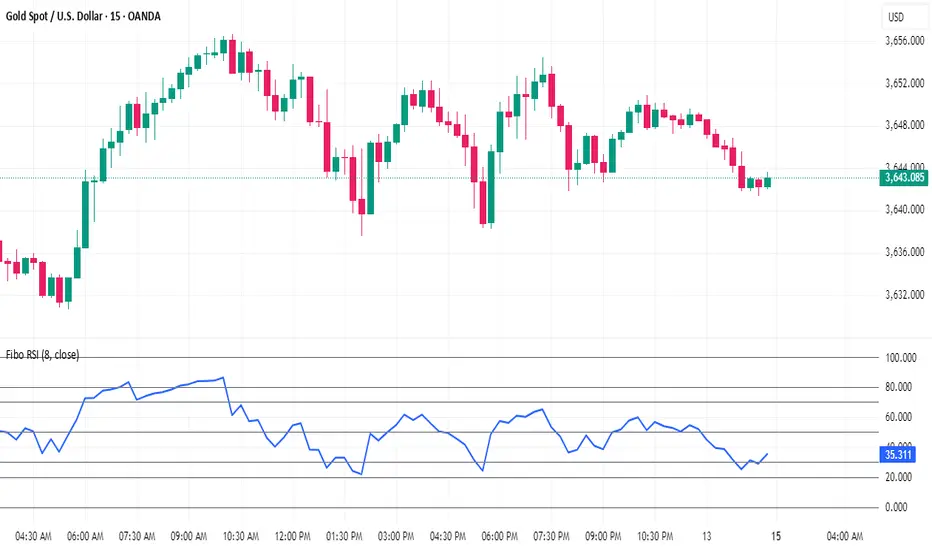Click the 100.000 RSI scale label
Image resolution: width=932 pixels, height=550 pixels.
pyautogui.click(x=901, y=358)
